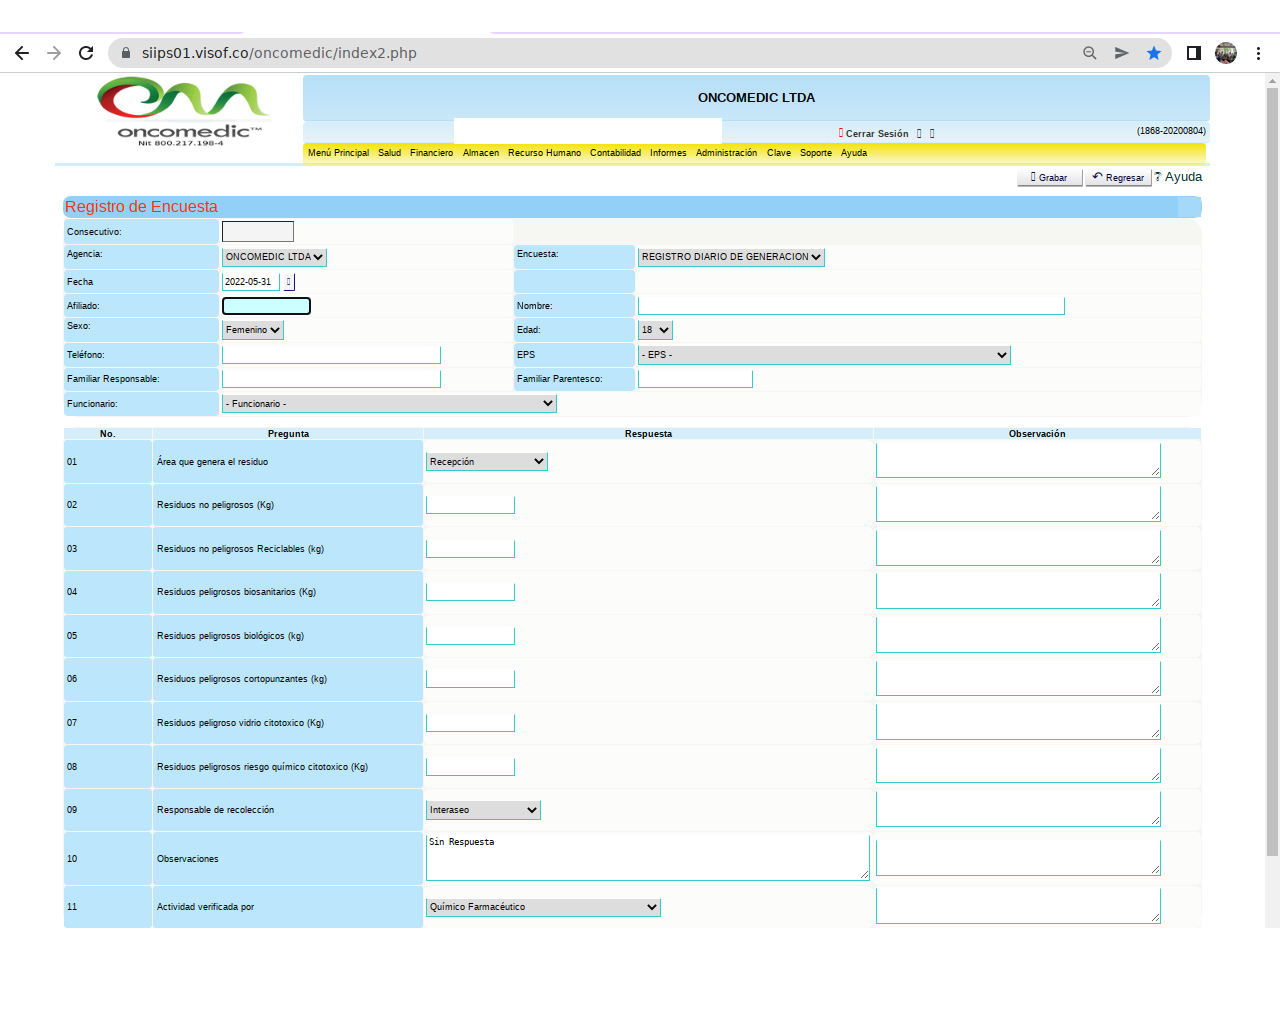Screen dimensions: 1280x1024
Task: Click the browser back arrow
Action: (22, 53)
